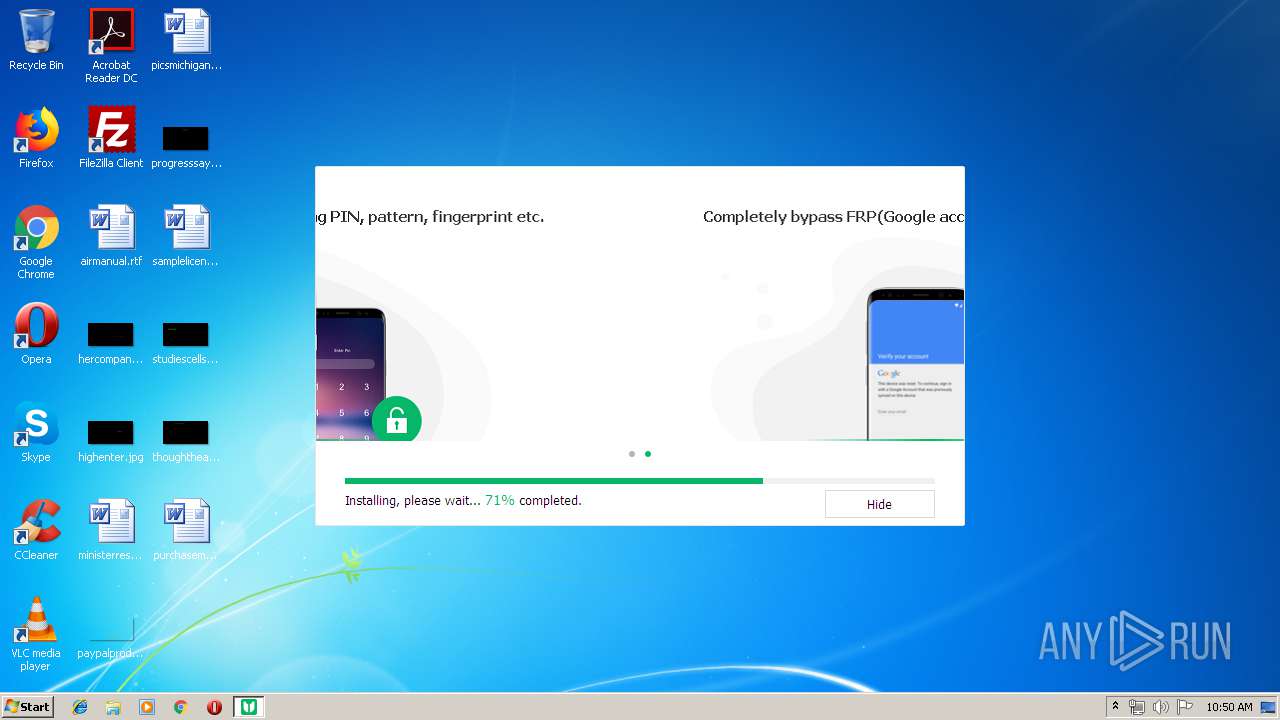This screenshot has width=1280, height=720.
Task: Click the PIN lock phone image
Action: [350, 374]
